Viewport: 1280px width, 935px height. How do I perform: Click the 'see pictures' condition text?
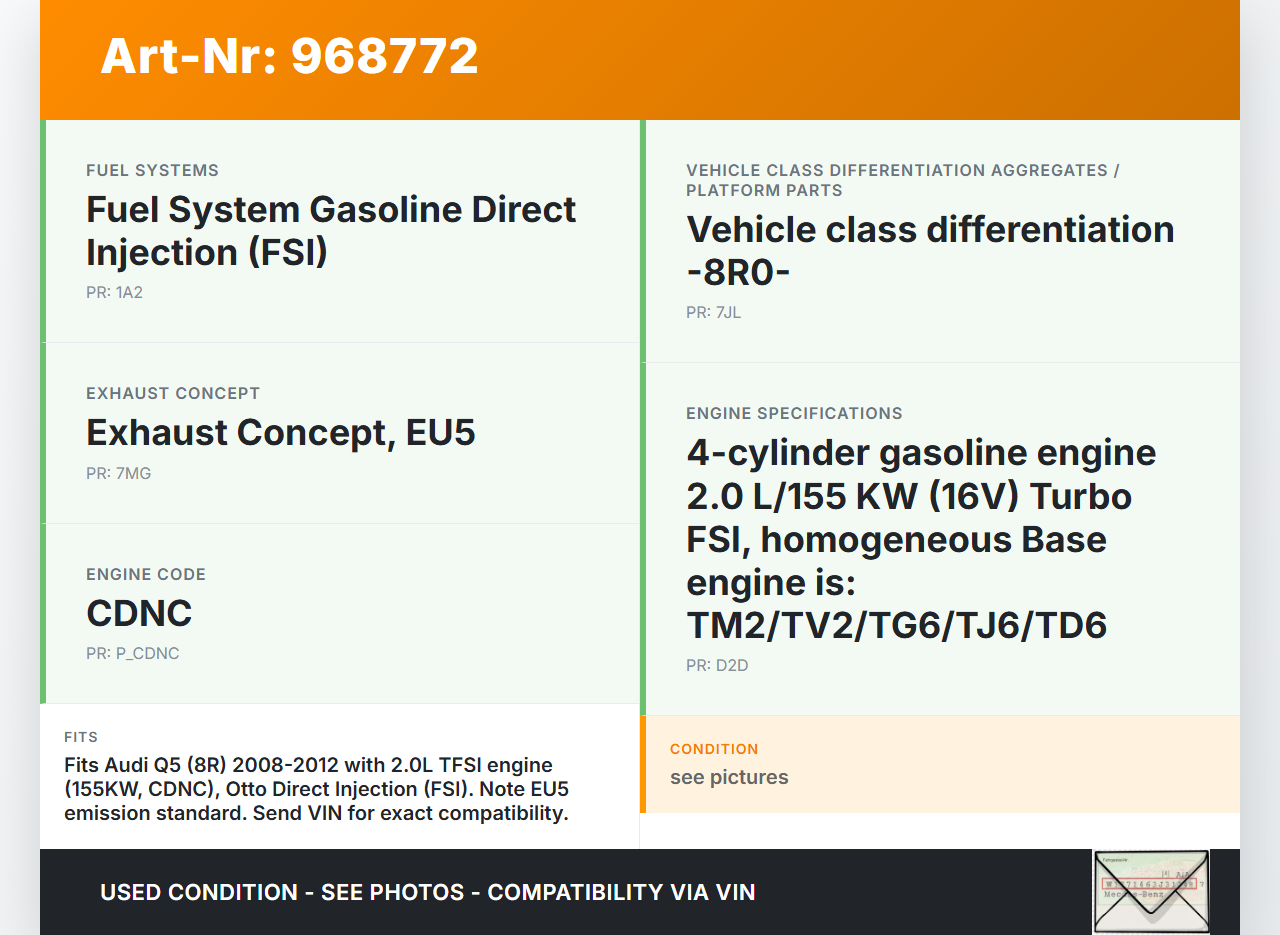click(728, 777)
